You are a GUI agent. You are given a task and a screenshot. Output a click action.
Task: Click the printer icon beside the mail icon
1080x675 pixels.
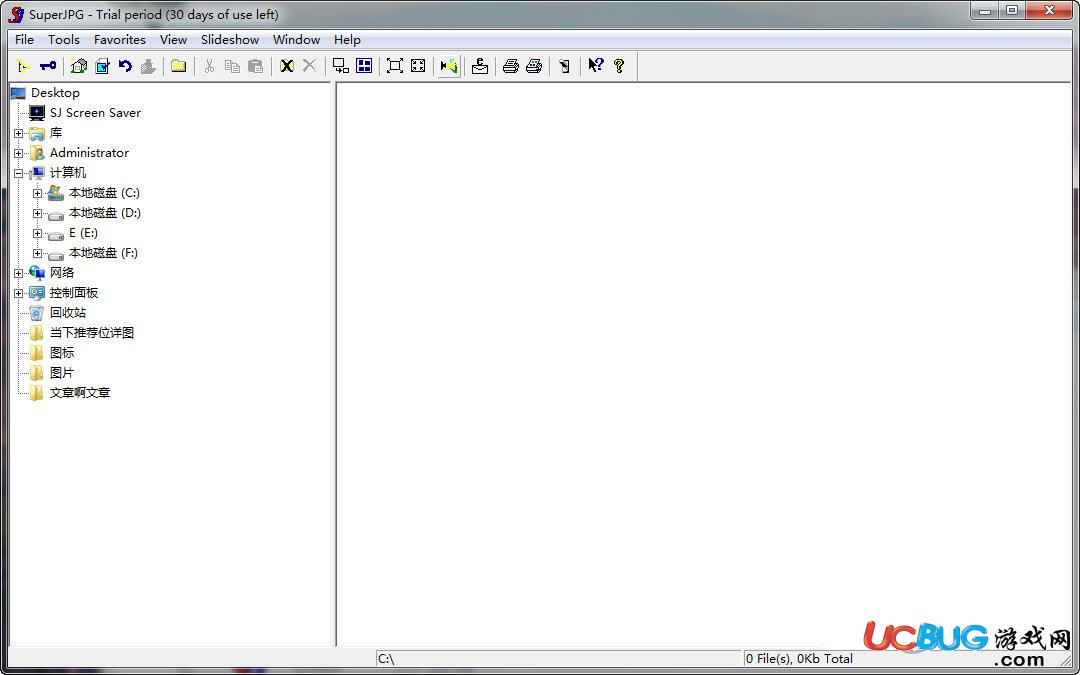510,66
